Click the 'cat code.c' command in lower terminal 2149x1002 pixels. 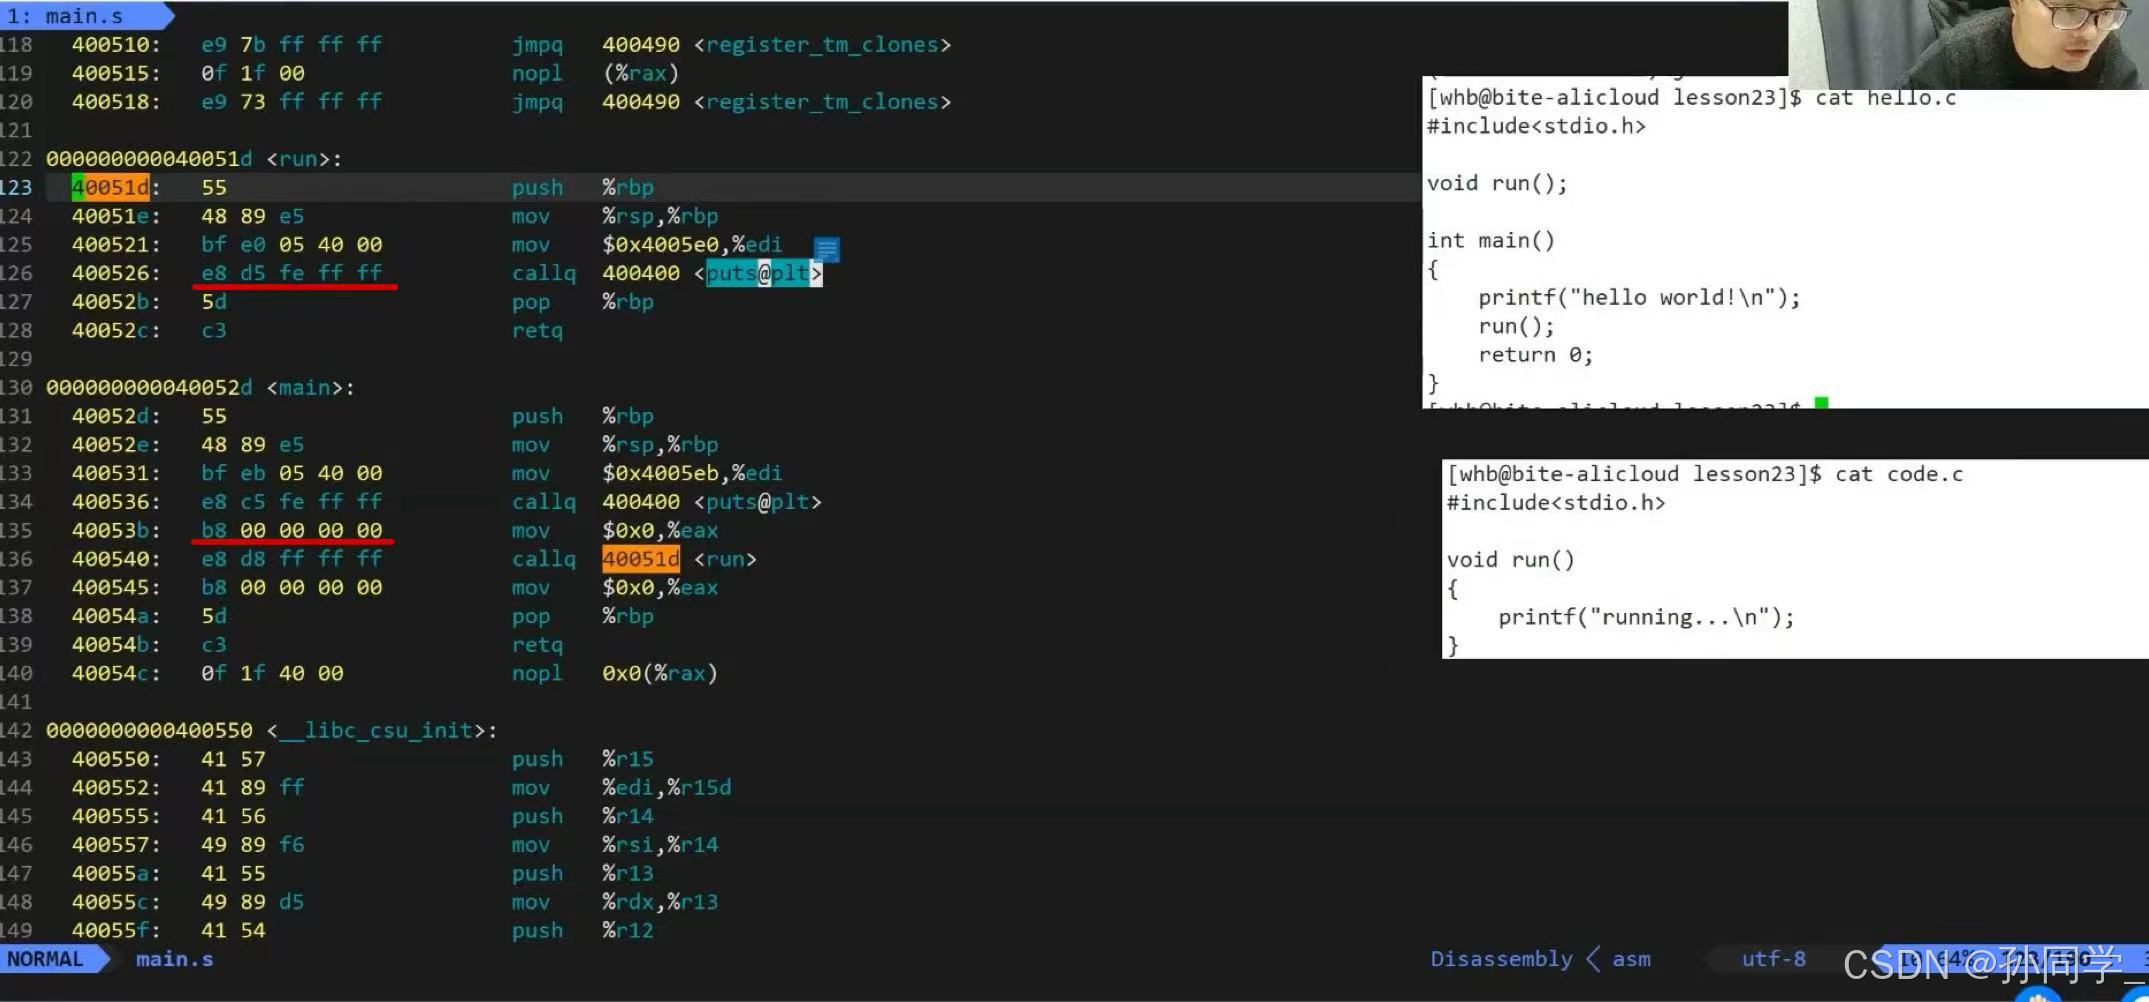coord(1899,474)
